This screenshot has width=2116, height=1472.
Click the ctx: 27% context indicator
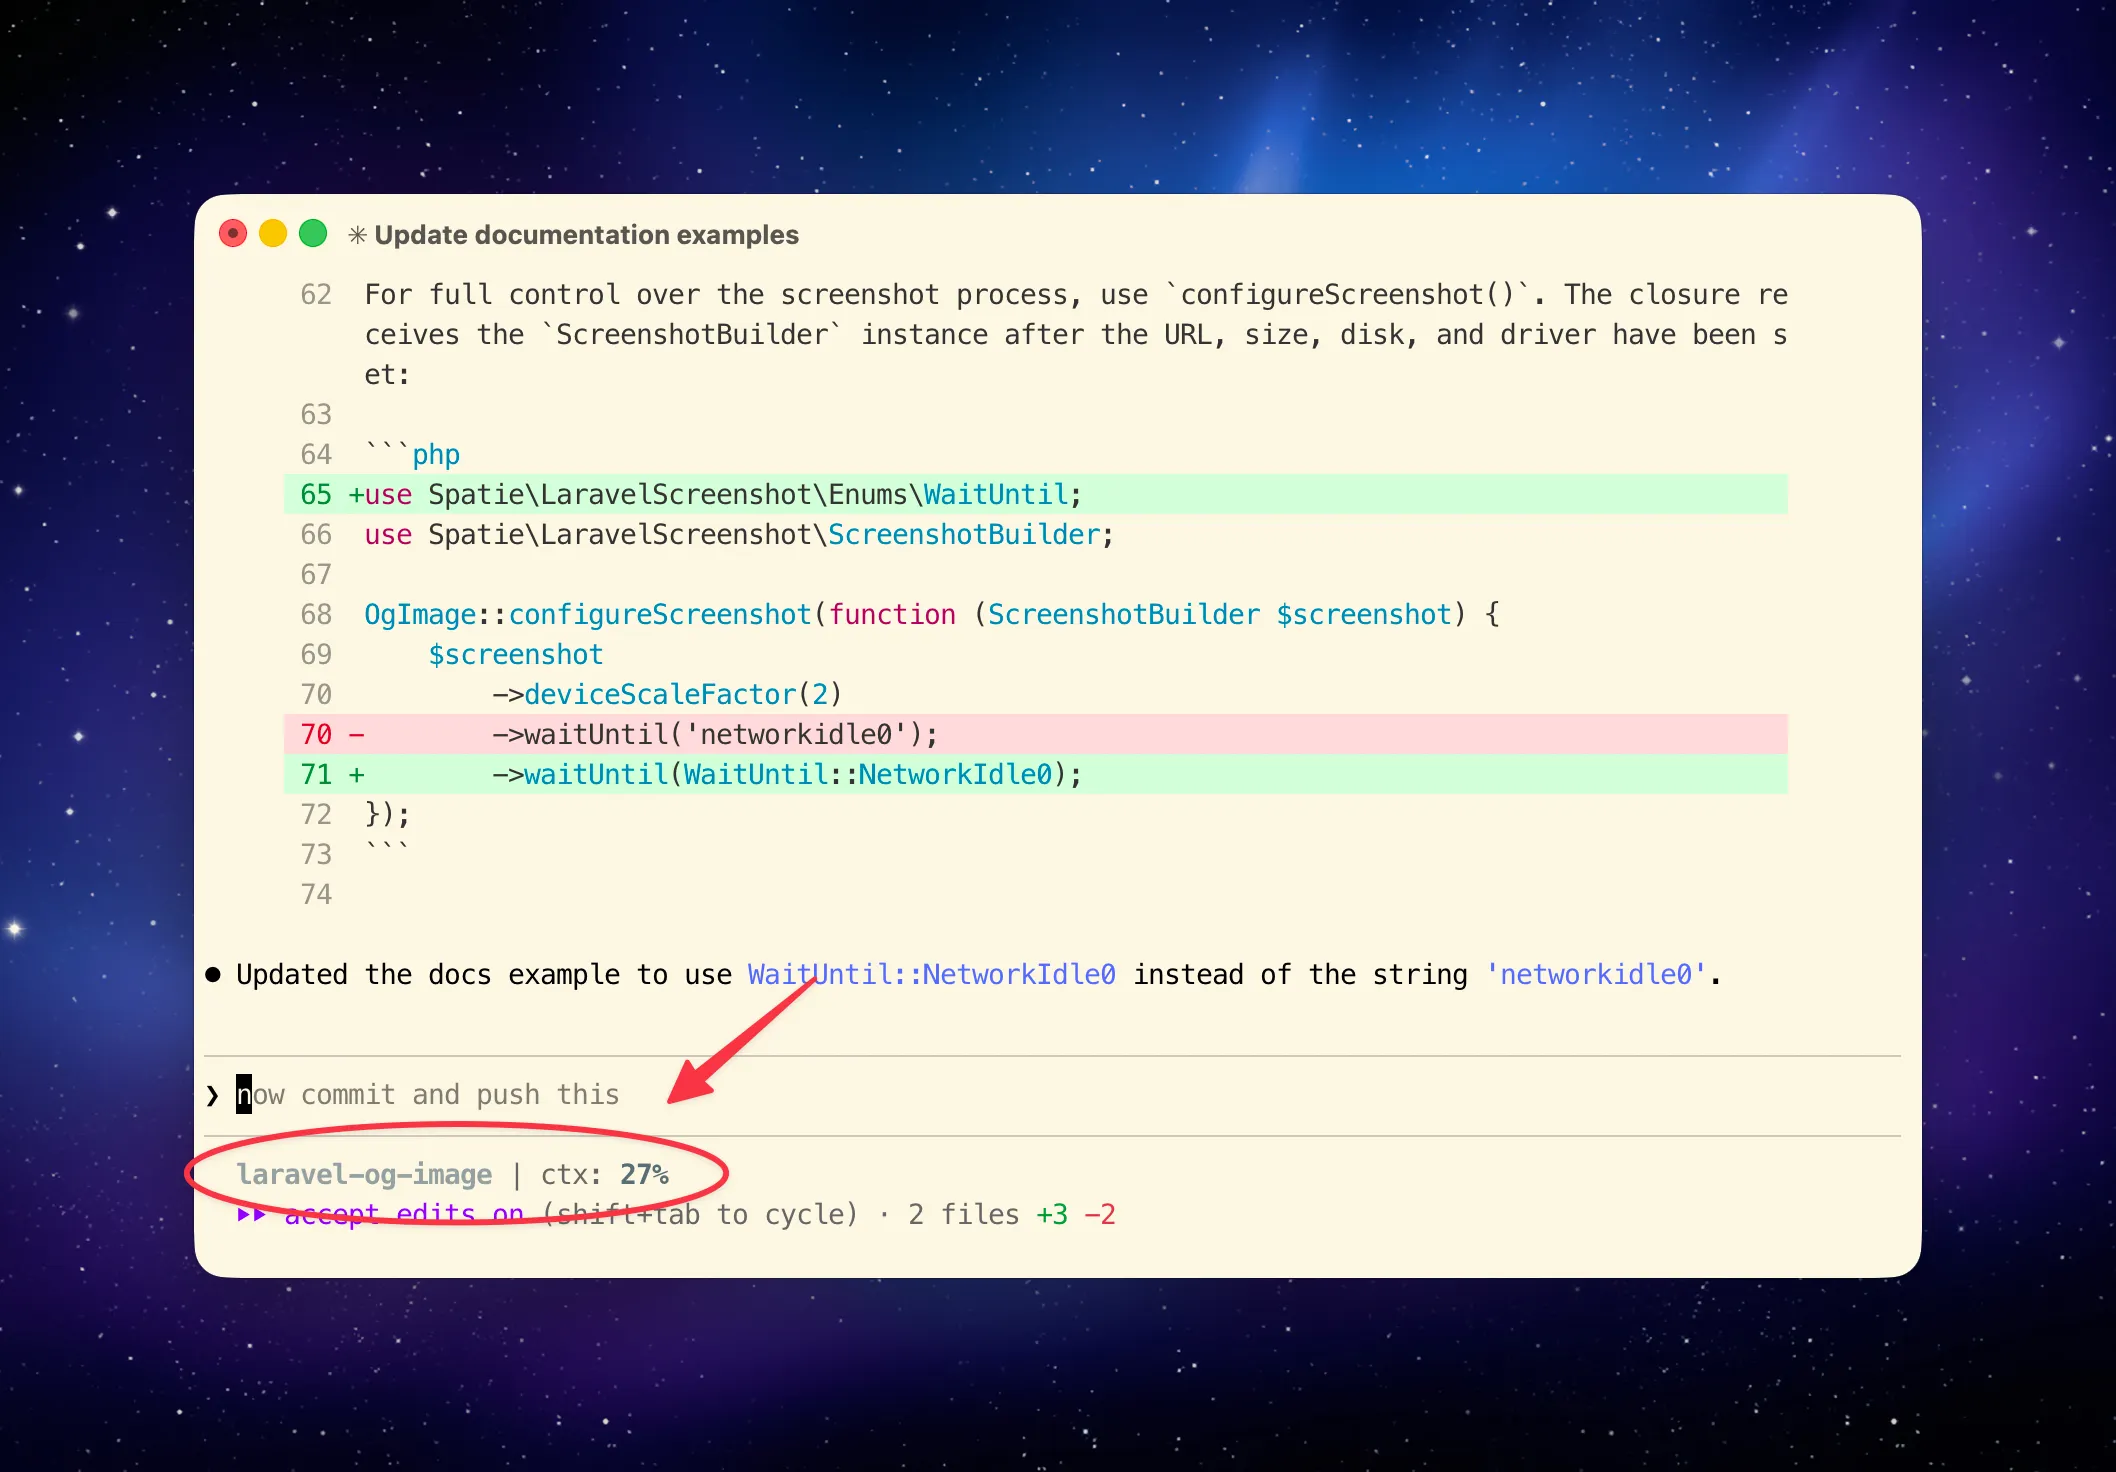604,1174
